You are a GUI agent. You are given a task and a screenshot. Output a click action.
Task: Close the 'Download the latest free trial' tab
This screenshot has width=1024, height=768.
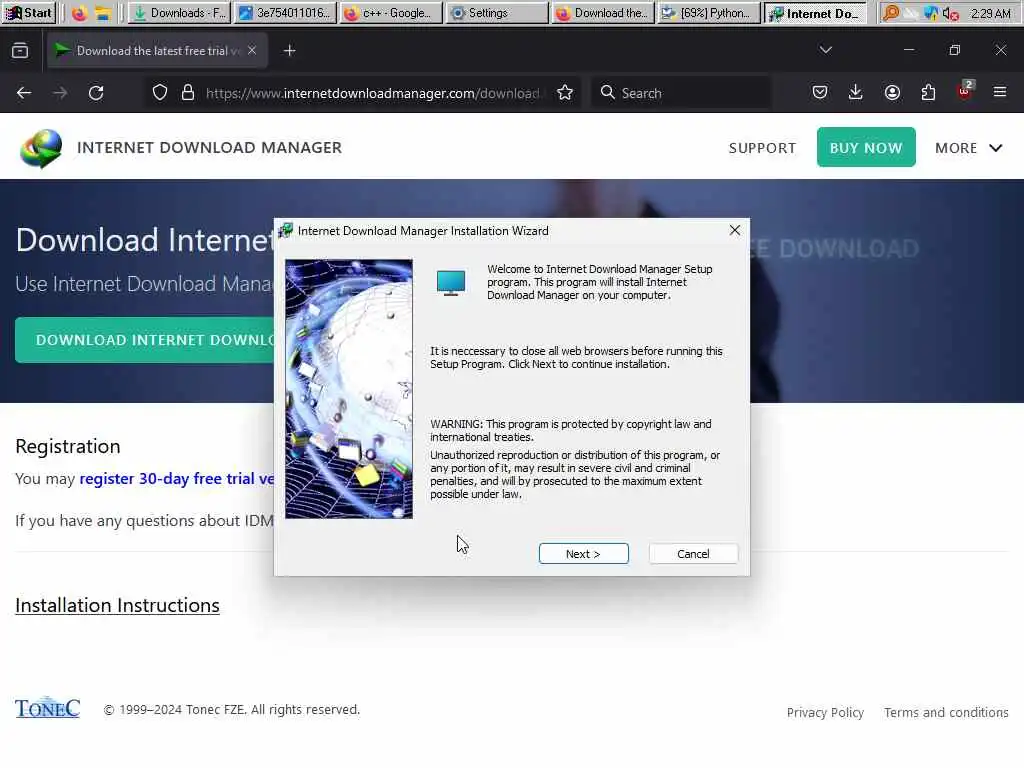pos(252,50)
